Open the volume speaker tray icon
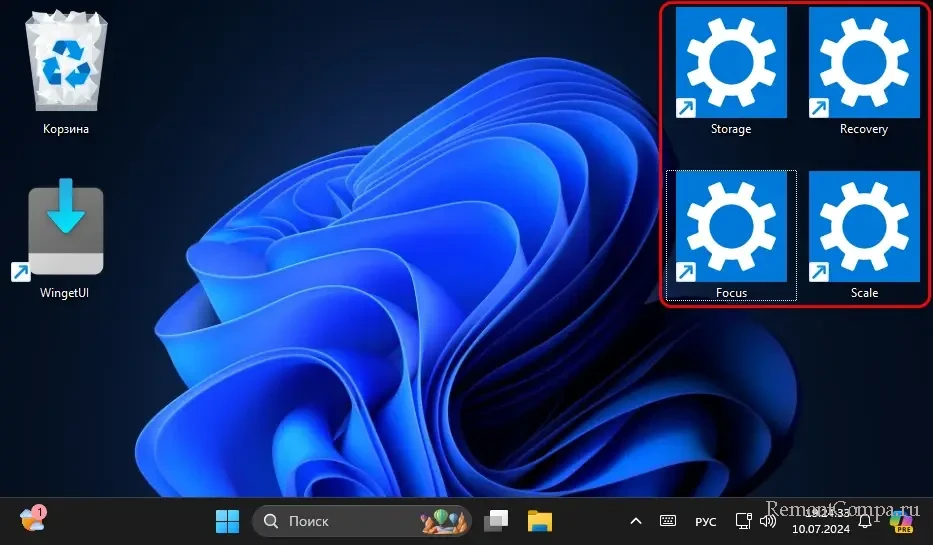 pos(768,521)
